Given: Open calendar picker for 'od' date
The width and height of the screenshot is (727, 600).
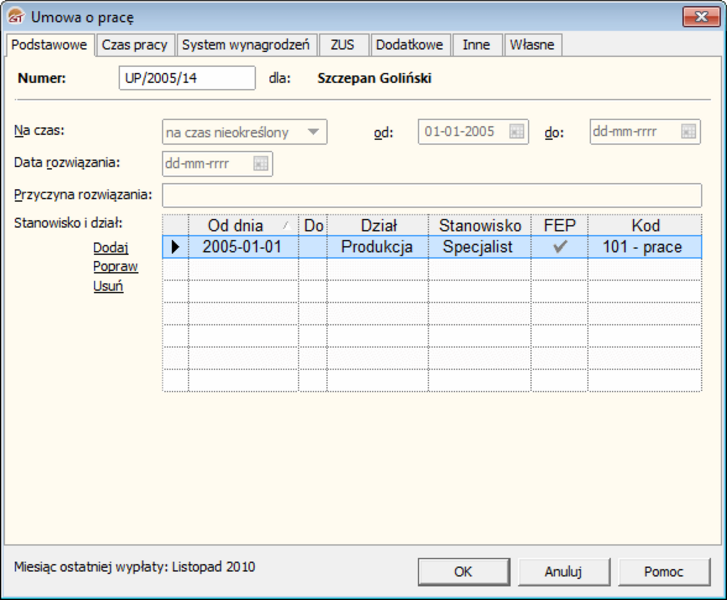Looking at the screenshot, I should coord(516,132).
